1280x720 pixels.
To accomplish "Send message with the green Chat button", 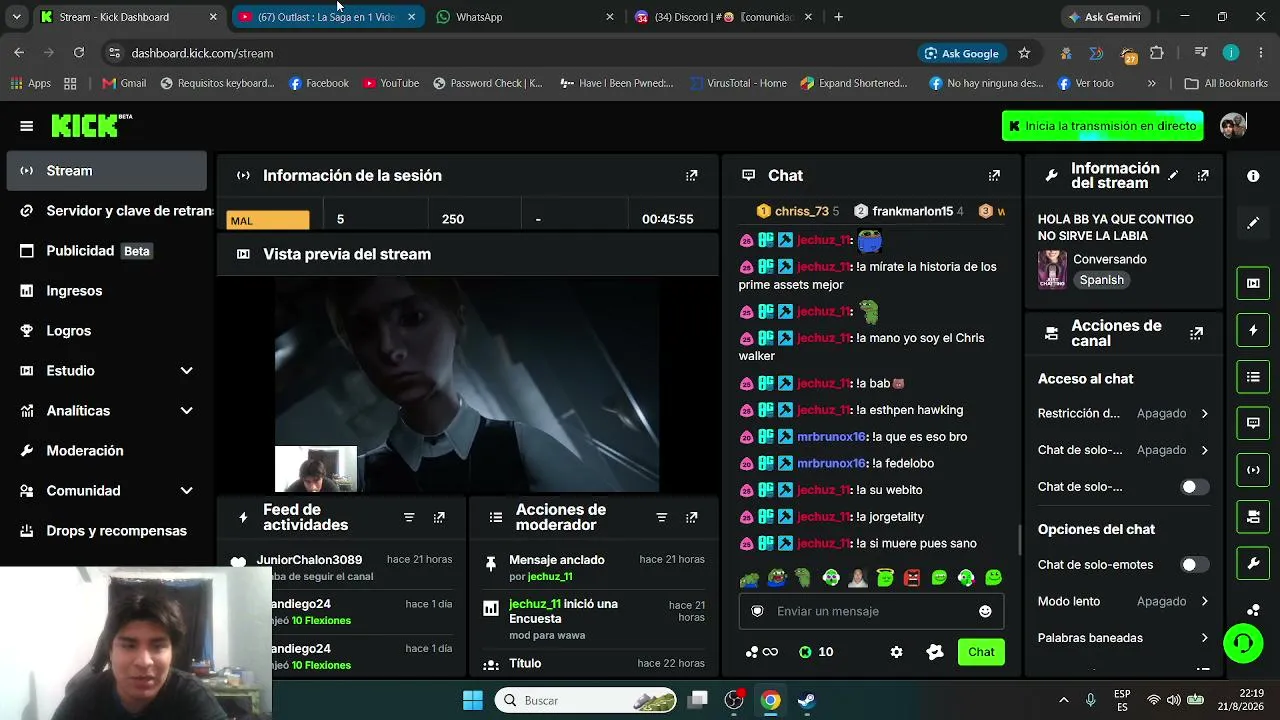I will point(981,652).
